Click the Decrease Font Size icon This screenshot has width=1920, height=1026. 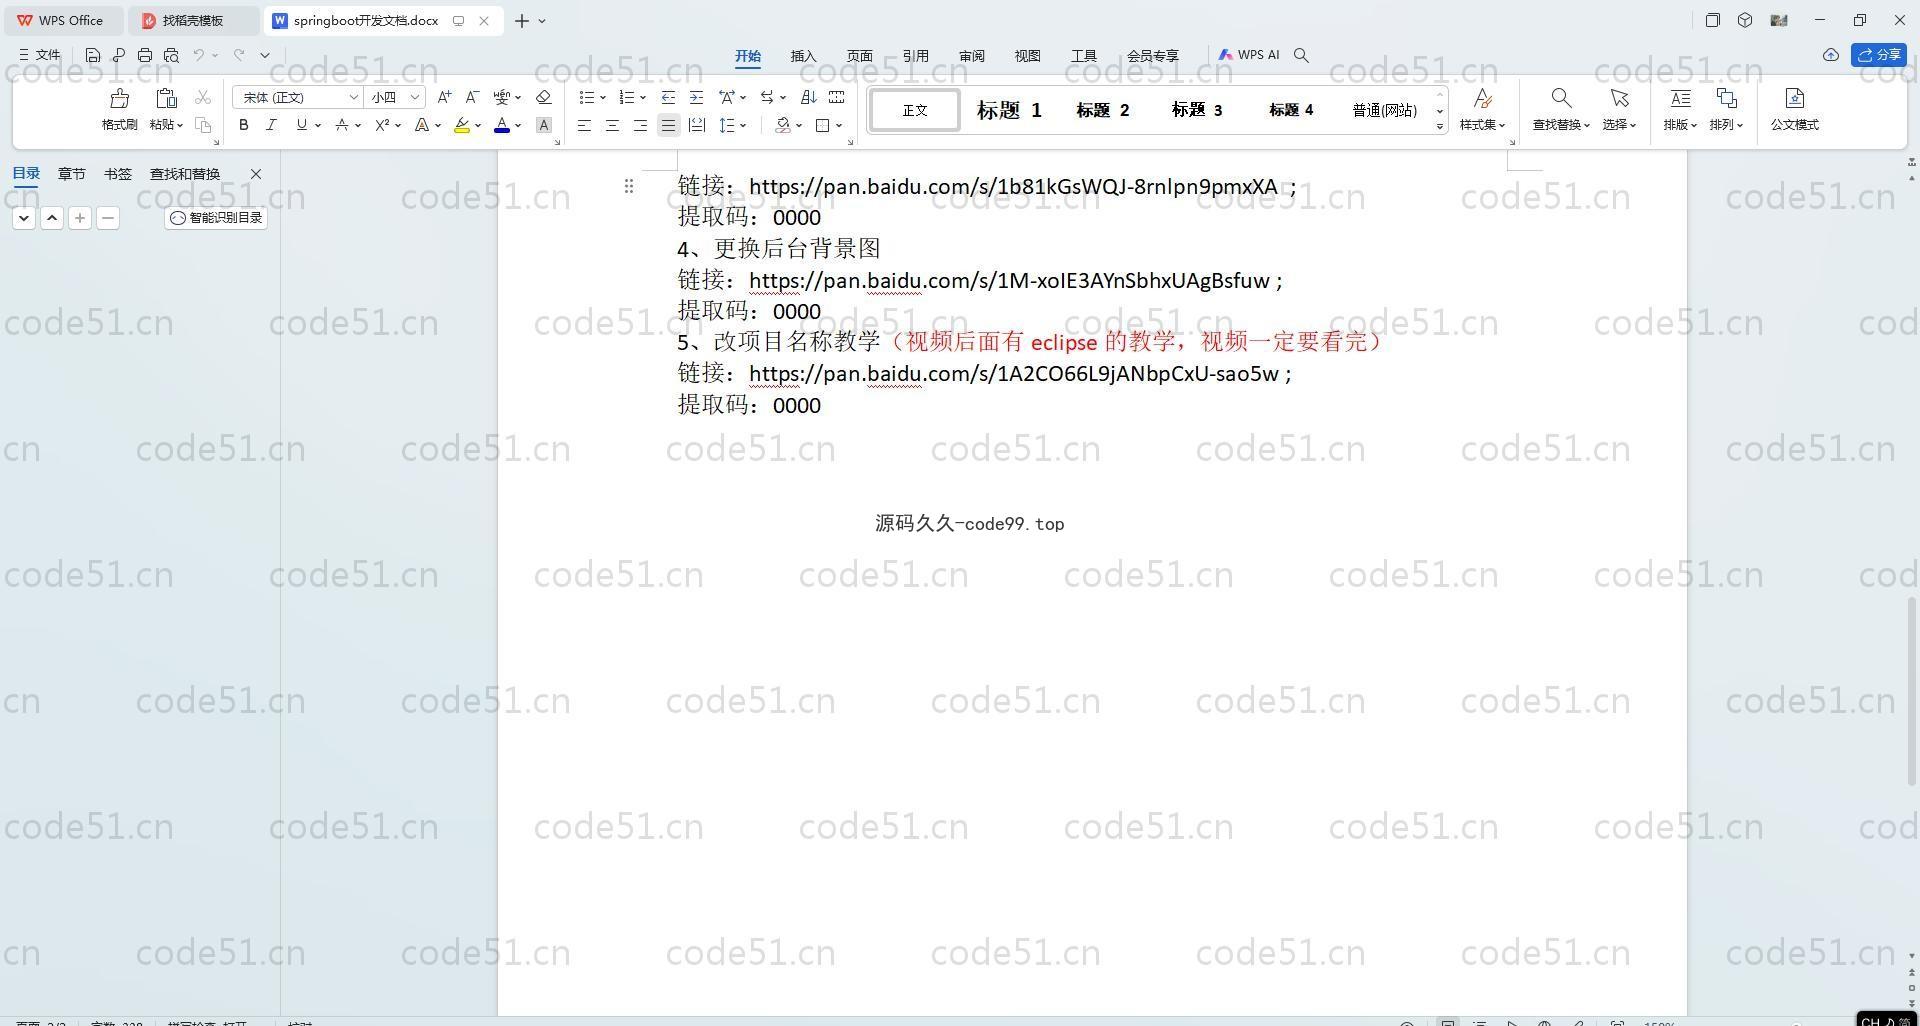(472, 97)
